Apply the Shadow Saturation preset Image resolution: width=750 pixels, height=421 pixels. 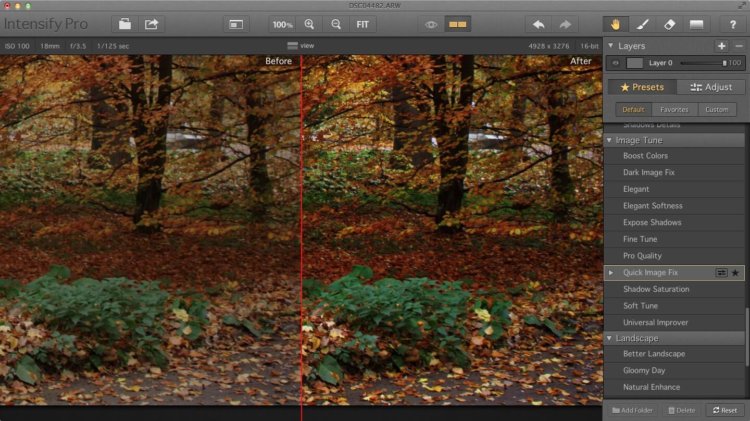pyautogui.click(x=674, y=289)
